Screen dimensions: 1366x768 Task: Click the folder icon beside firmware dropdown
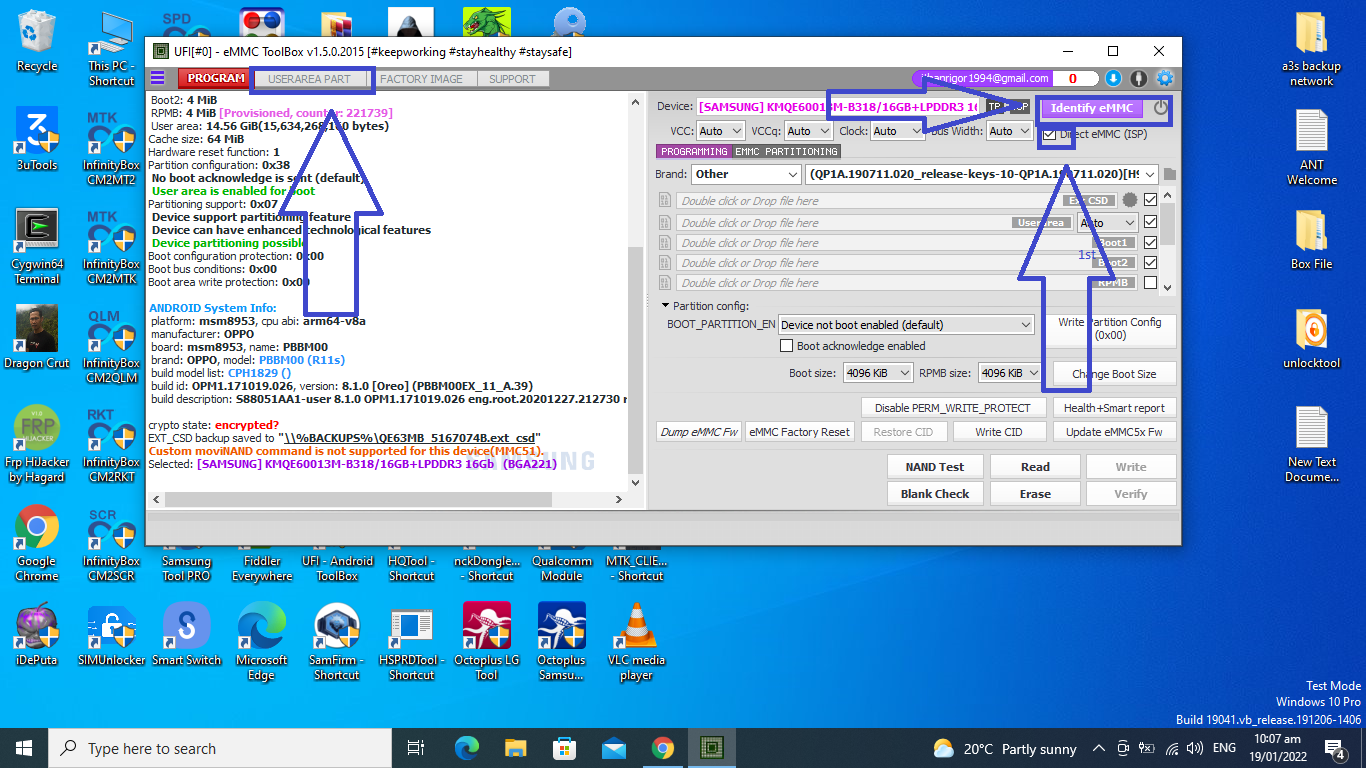pos(1170,174)
